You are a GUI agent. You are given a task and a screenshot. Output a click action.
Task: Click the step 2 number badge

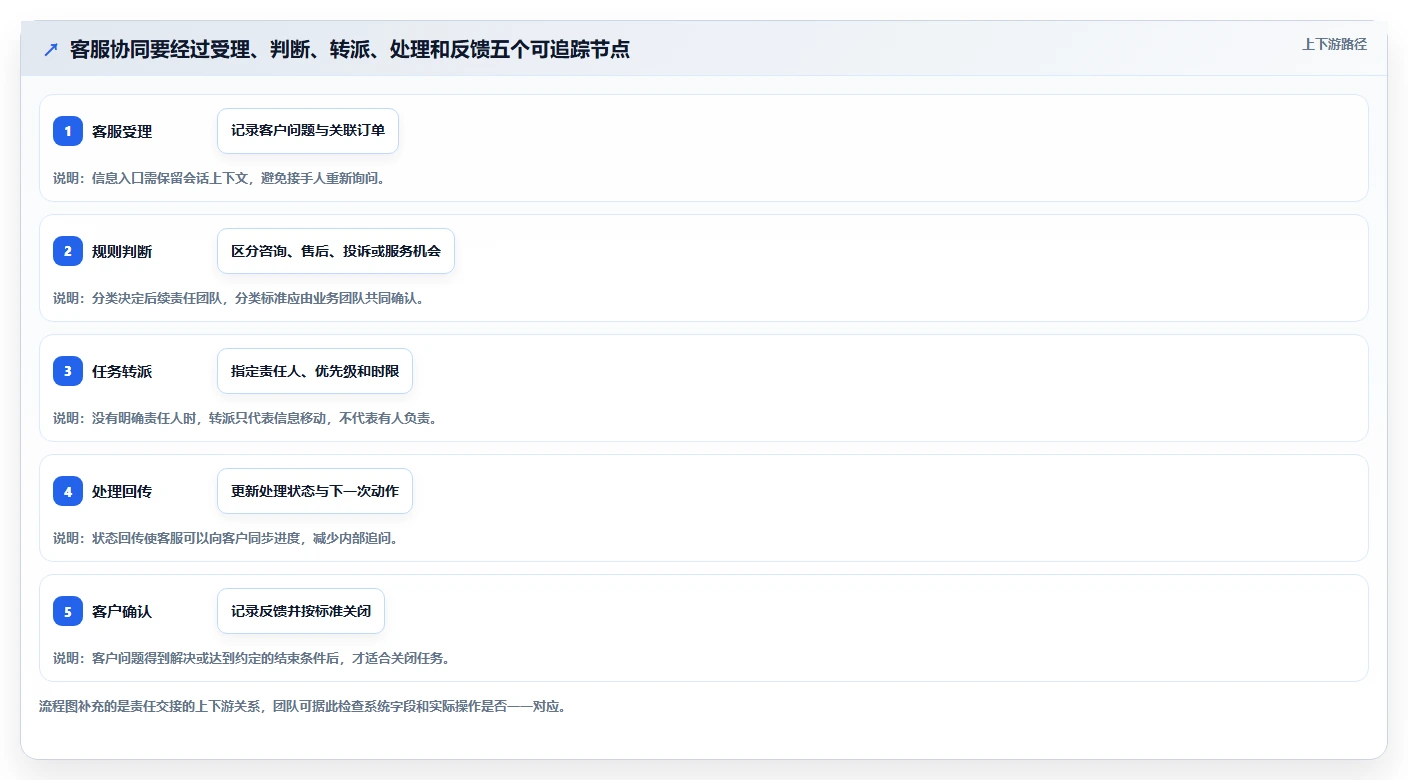pos(68,251)
